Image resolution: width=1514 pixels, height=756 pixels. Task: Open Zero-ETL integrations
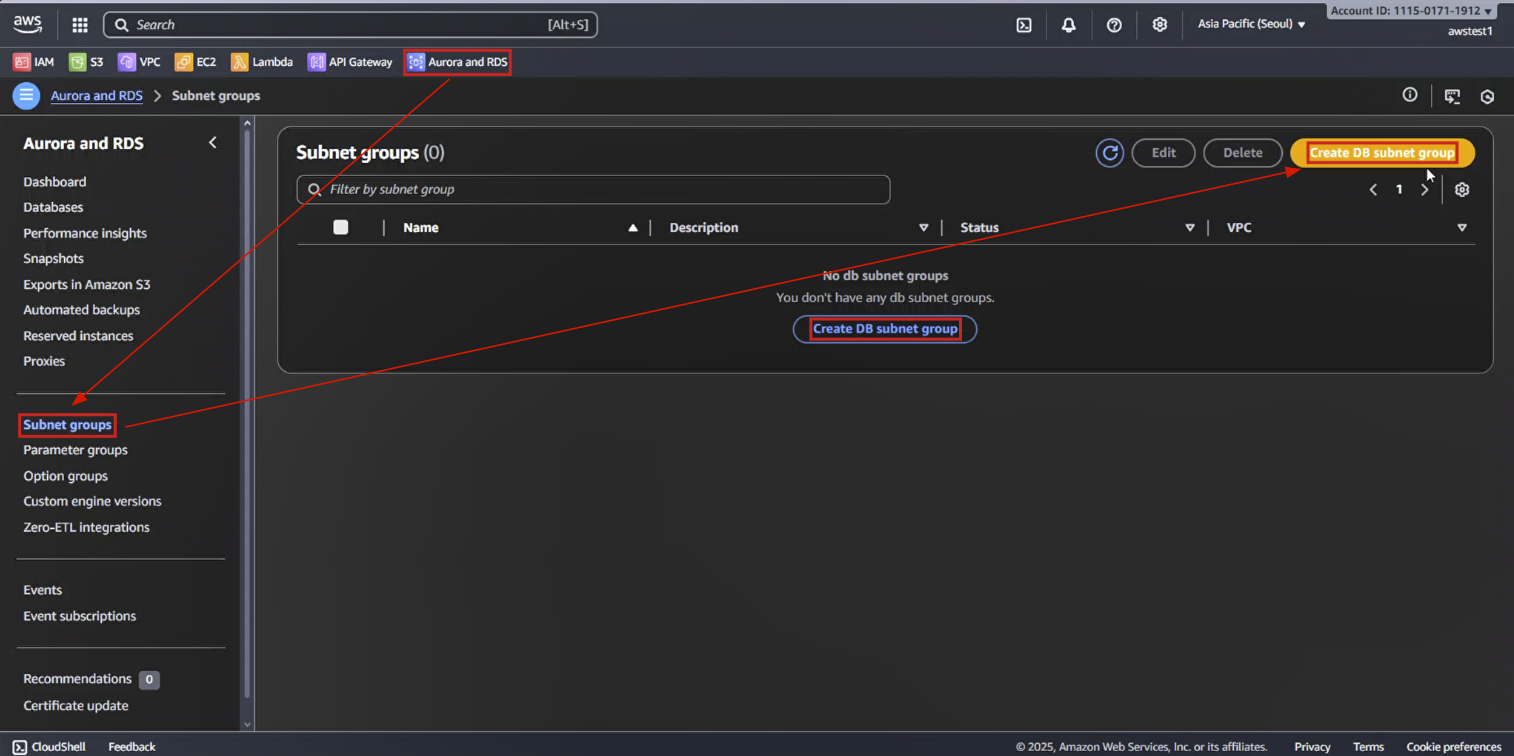click(86, 527)
